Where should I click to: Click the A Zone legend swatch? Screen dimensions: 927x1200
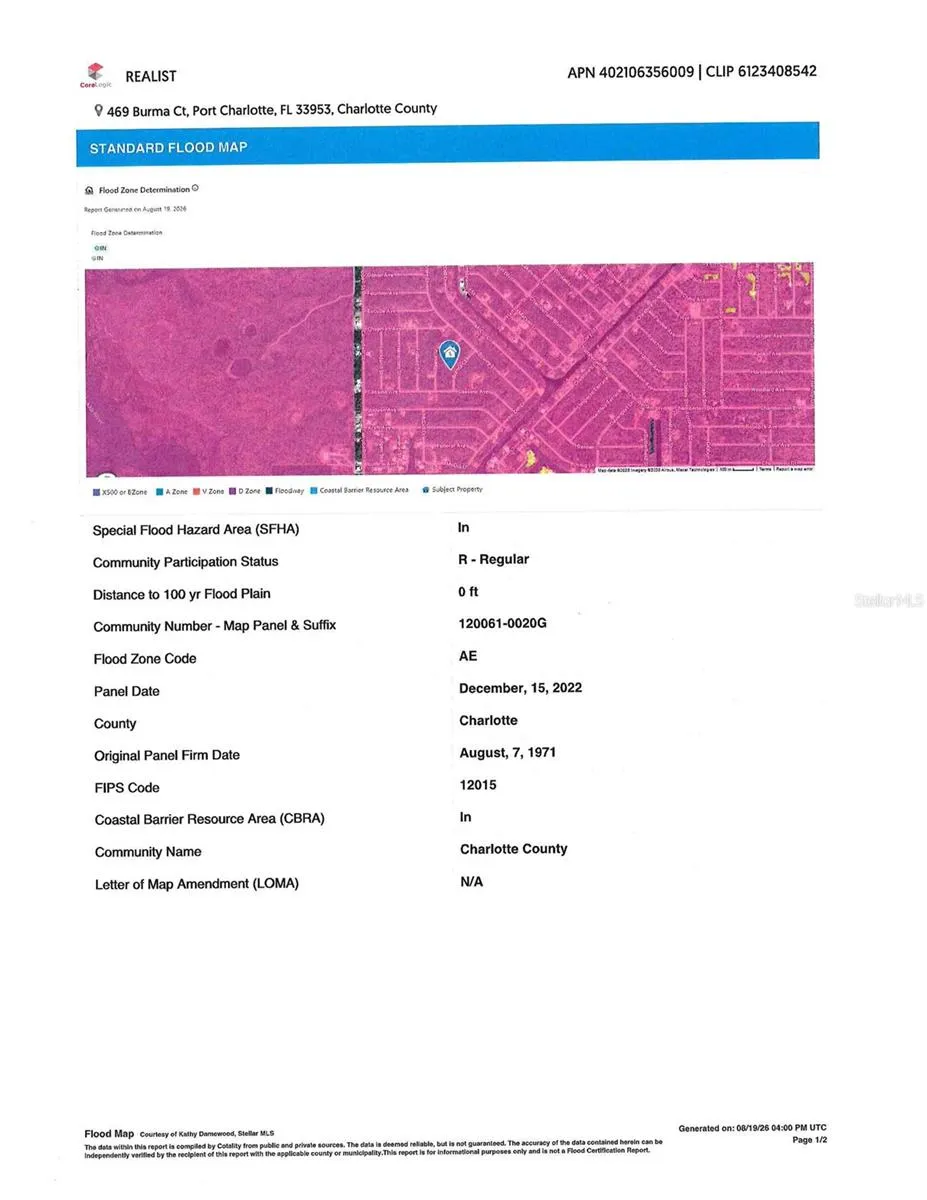(x=160, y=492)
